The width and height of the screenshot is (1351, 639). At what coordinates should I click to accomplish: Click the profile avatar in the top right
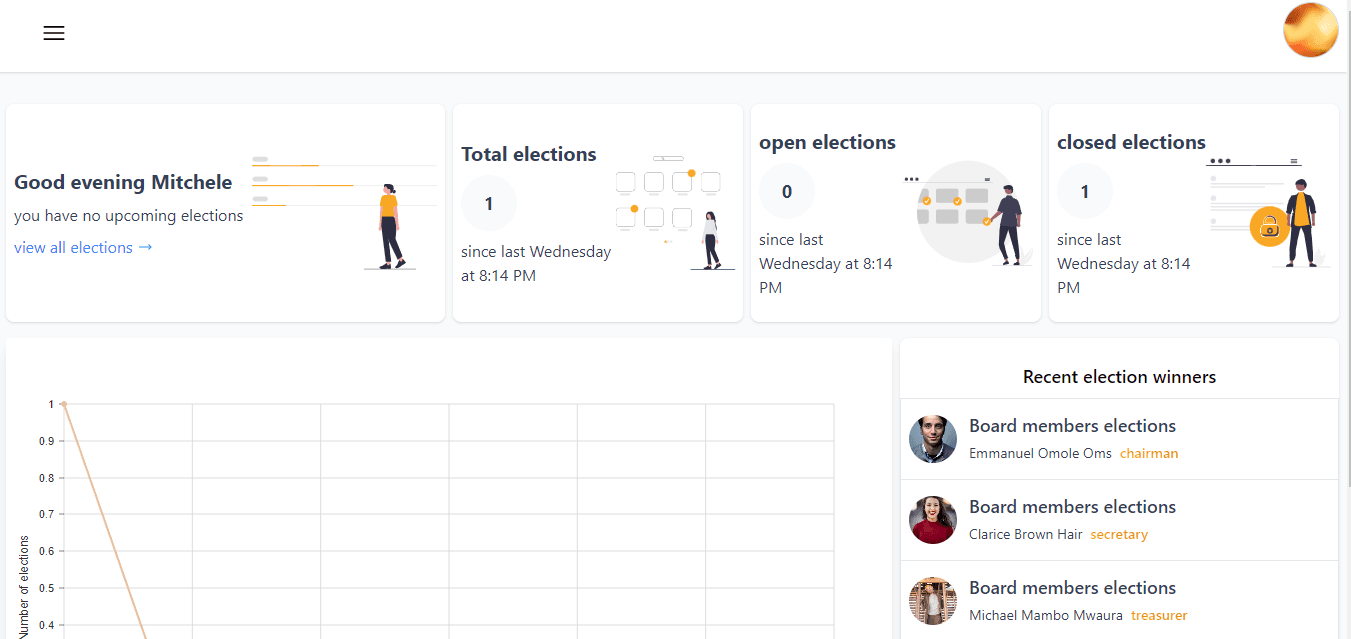[1310, 30]
